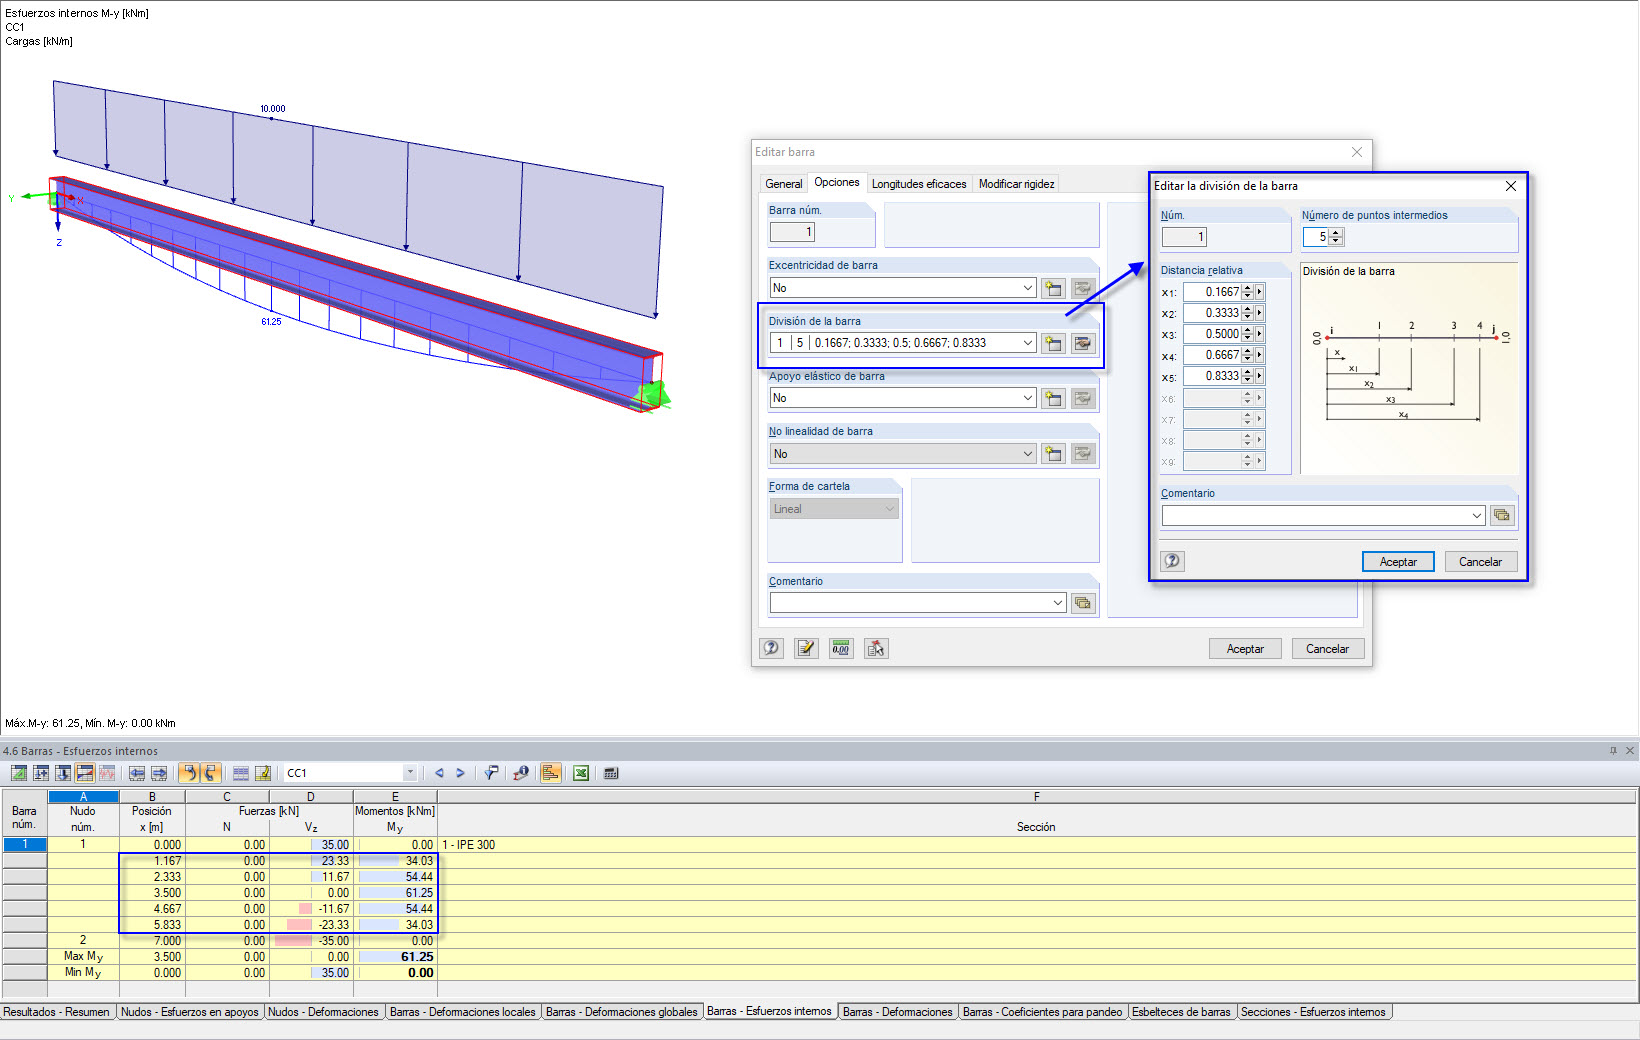Click Cancelar in Editar la división dialog
The image size is (1640, 1040).
tap(1480, 562)
